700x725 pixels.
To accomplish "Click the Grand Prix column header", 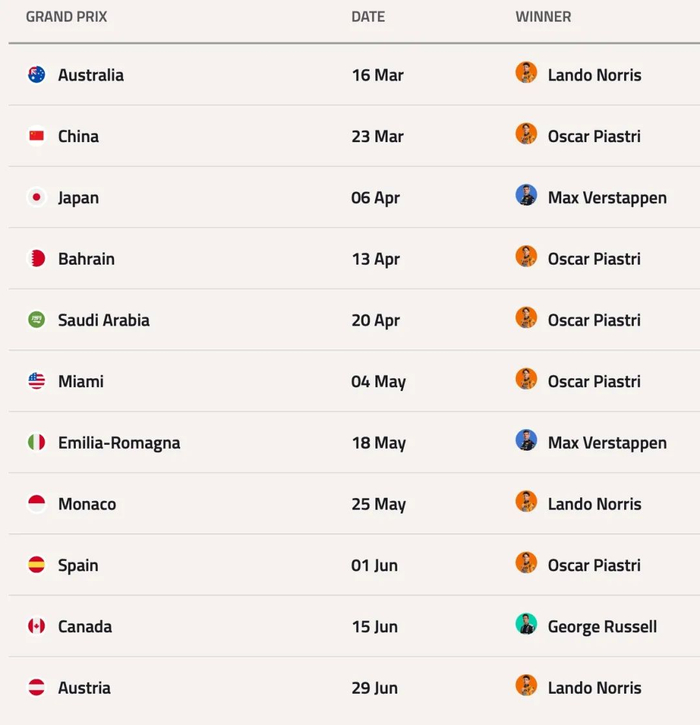I will pyautogui.click(x=67, y=17).
